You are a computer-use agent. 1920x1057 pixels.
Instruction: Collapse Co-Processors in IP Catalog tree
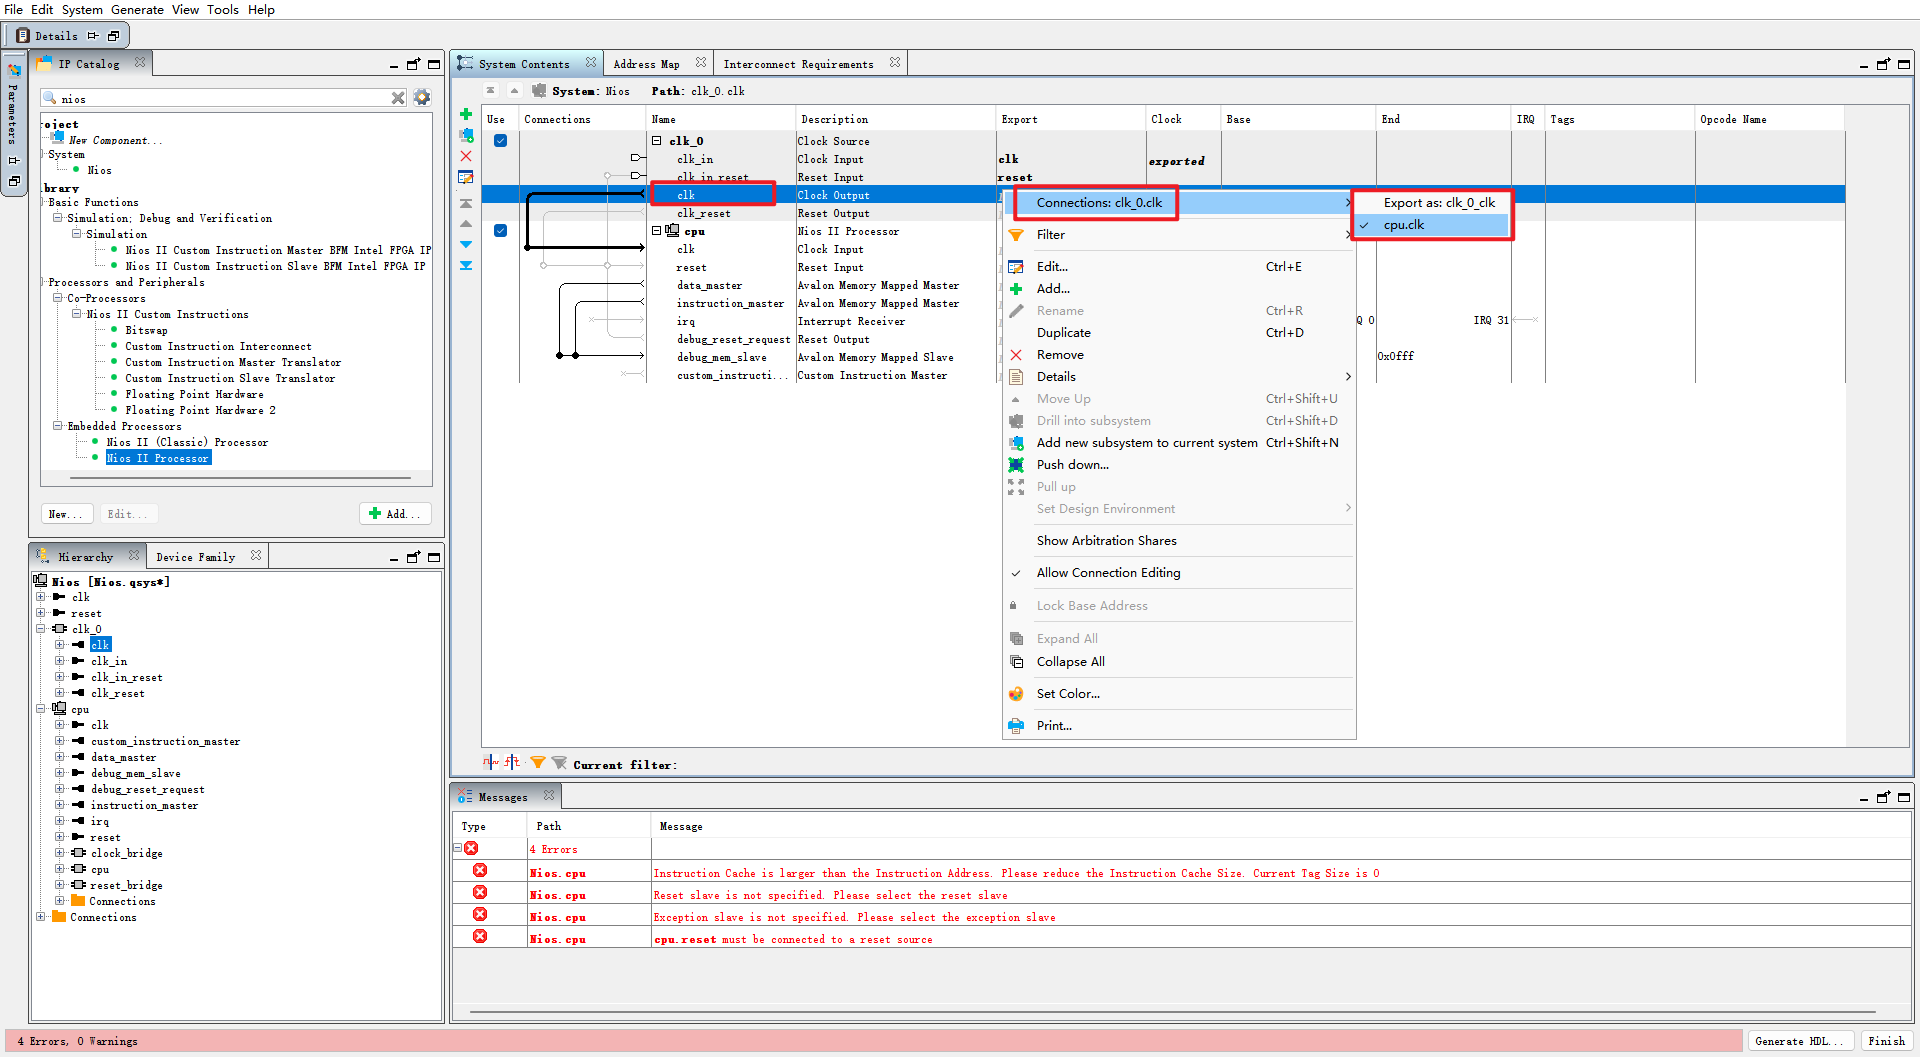57,298
